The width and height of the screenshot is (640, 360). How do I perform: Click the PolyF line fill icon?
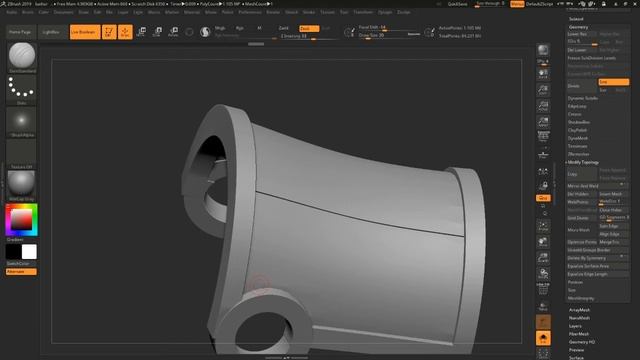(543, 289)
